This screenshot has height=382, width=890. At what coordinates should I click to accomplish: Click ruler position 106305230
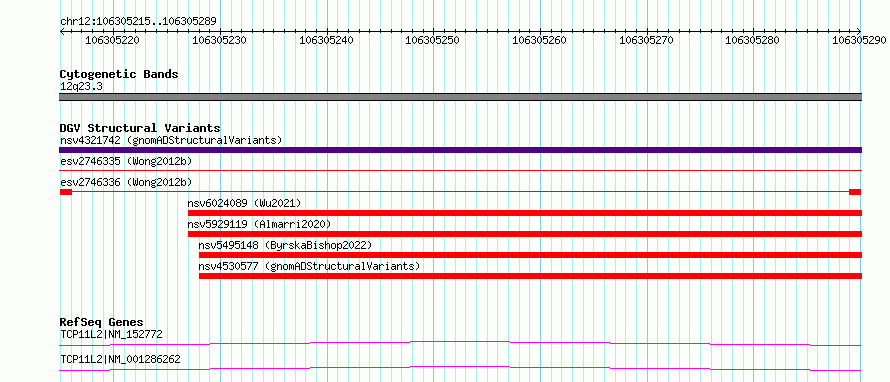click(x=220, y=41)
